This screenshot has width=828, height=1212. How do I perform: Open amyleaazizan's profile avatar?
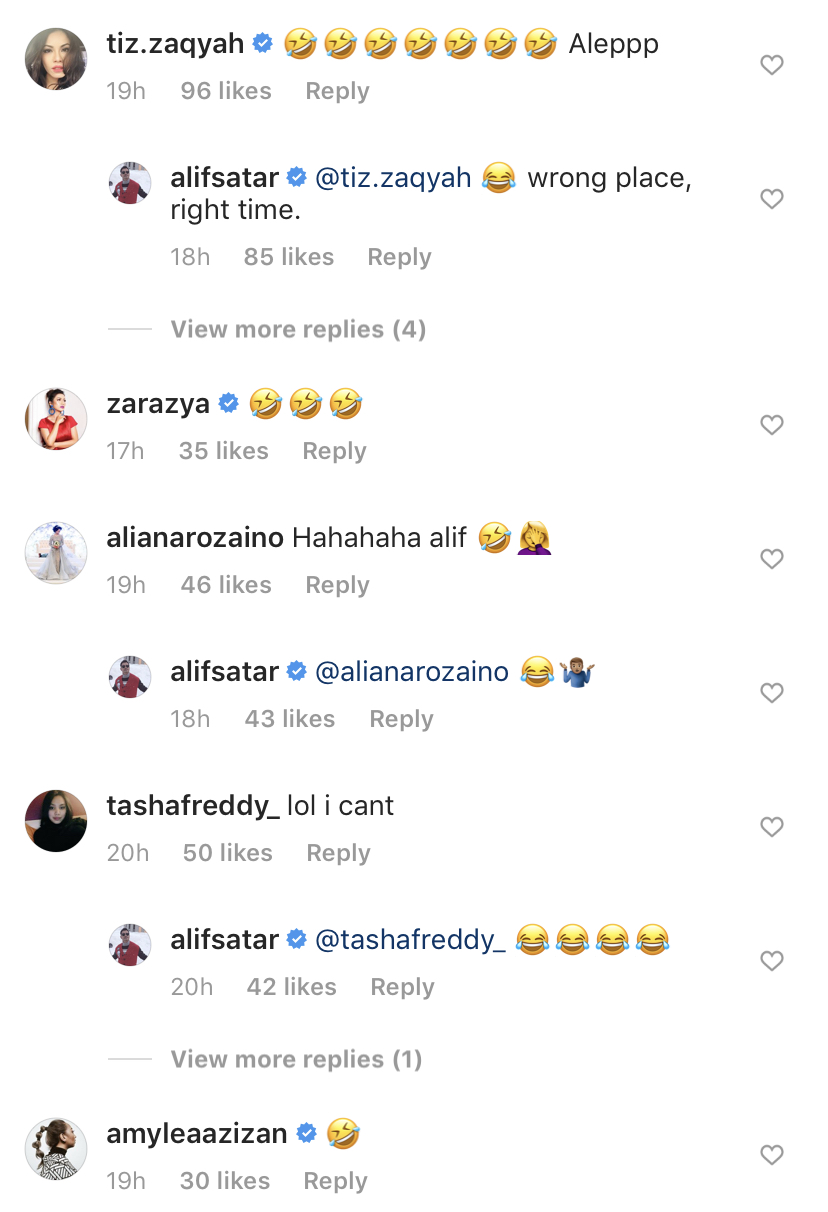[x=55, y=1148]
